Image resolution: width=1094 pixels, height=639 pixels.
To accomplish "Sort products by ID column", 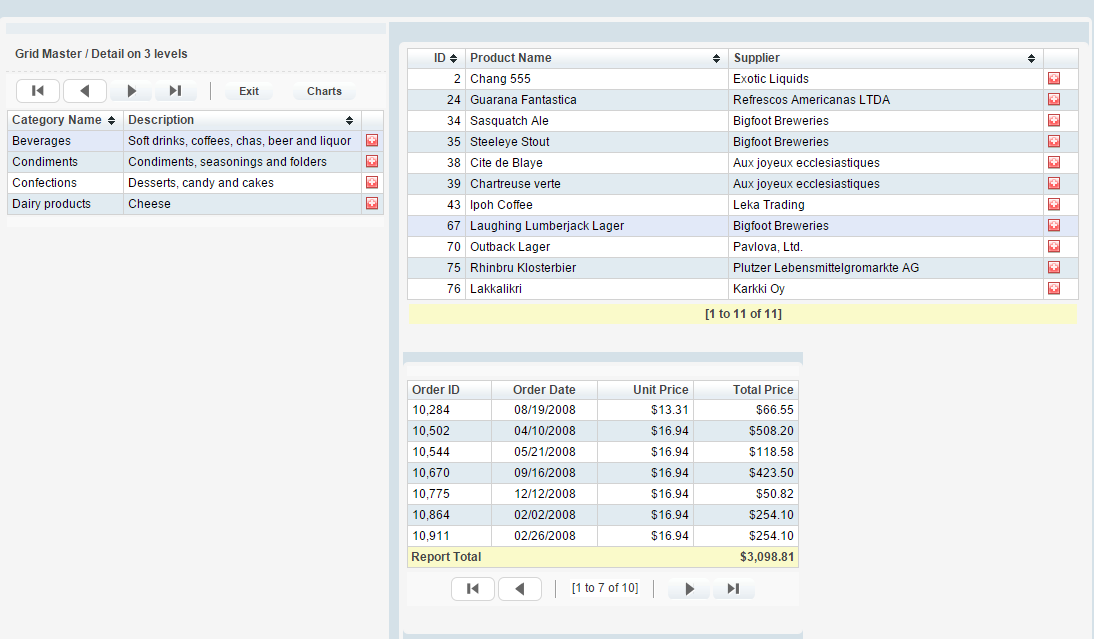I will click(445, 58).
